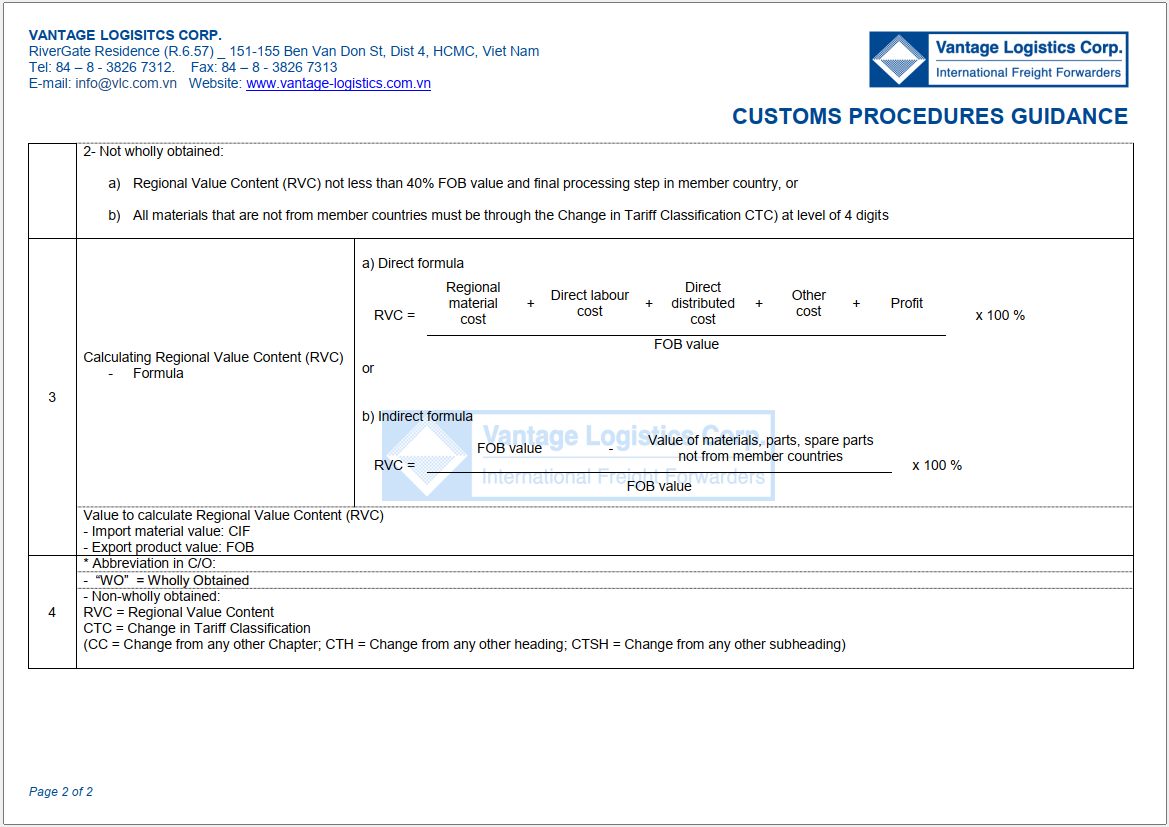1169x827 pixels.
Task: Click 'Calculating Regional Value Content (RVC)' cell text
Action: pyautogui.click(x=213, y=357)
